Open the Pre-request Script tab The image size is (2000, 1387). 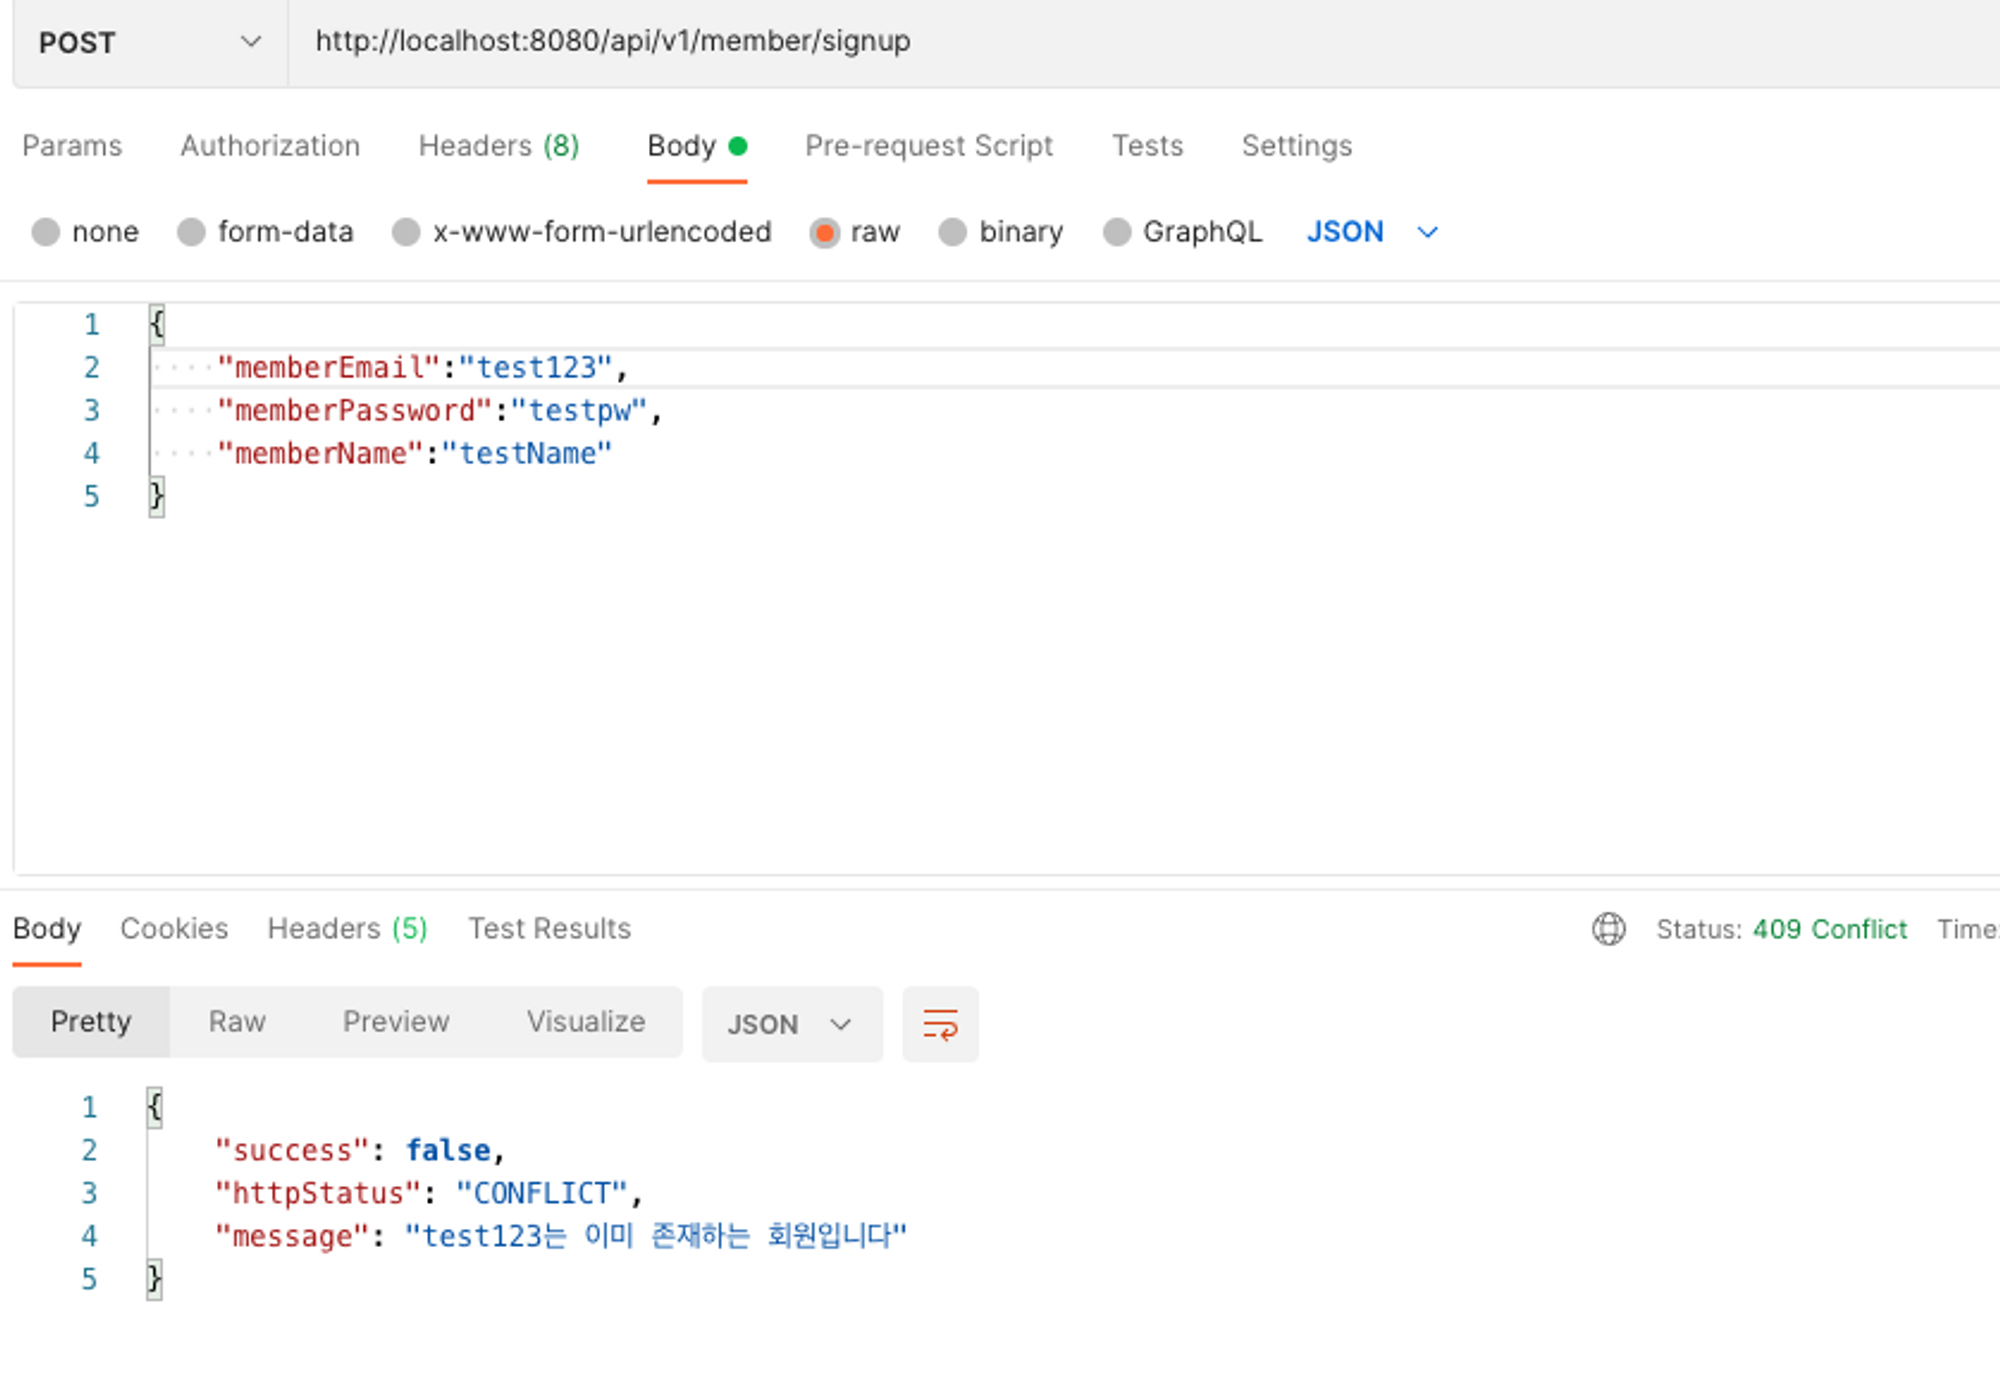click(928, 146)
